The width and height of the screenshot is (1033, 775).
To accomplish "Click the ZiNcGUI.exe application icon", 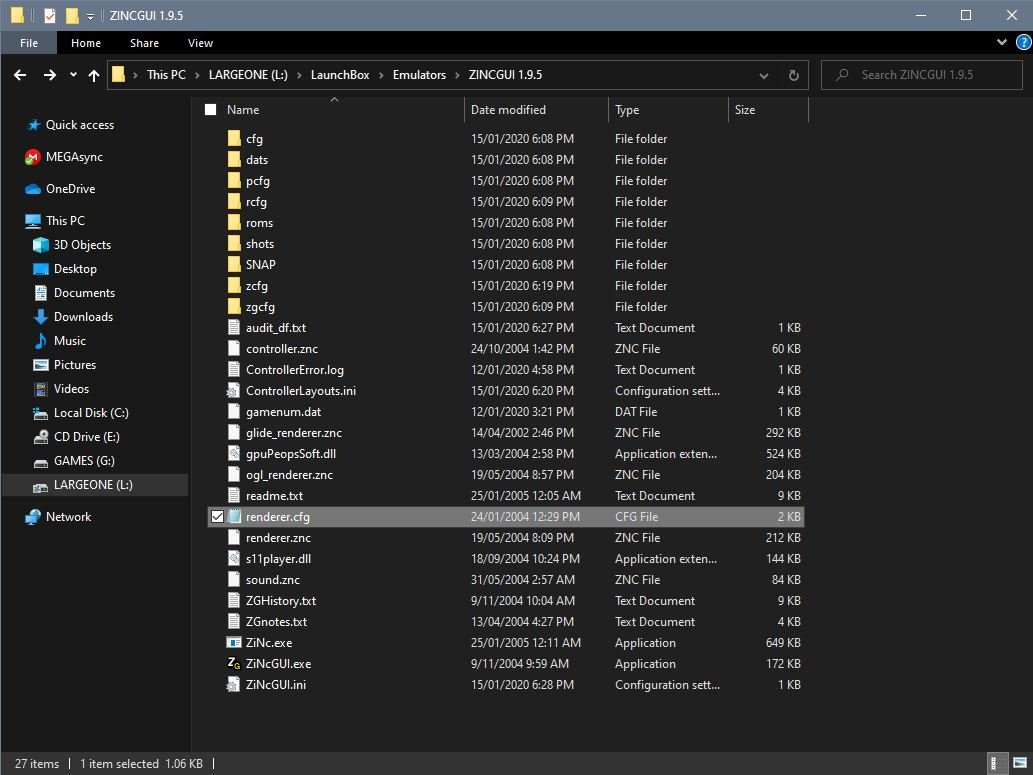I will tap(234, 664).
